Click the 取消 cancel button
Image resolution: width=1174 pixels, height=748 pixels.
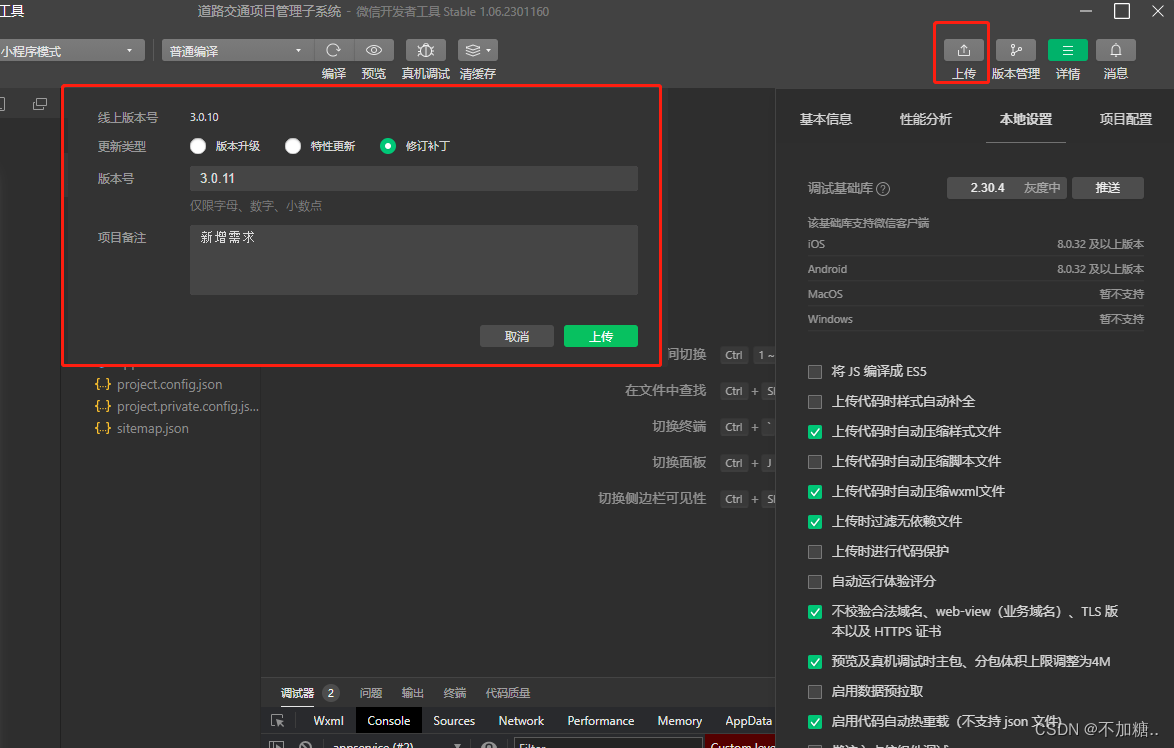516,337
